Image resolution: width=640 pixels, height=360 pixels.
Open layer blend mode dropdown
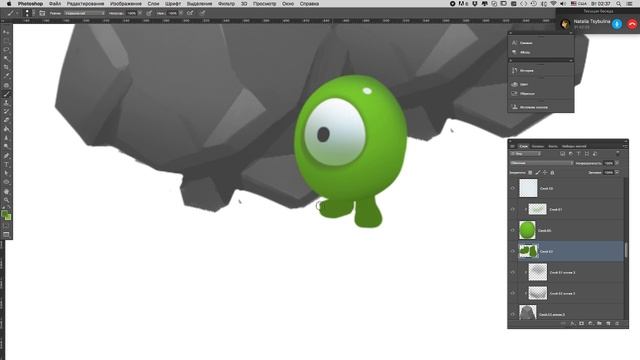[x=542, y=163]
